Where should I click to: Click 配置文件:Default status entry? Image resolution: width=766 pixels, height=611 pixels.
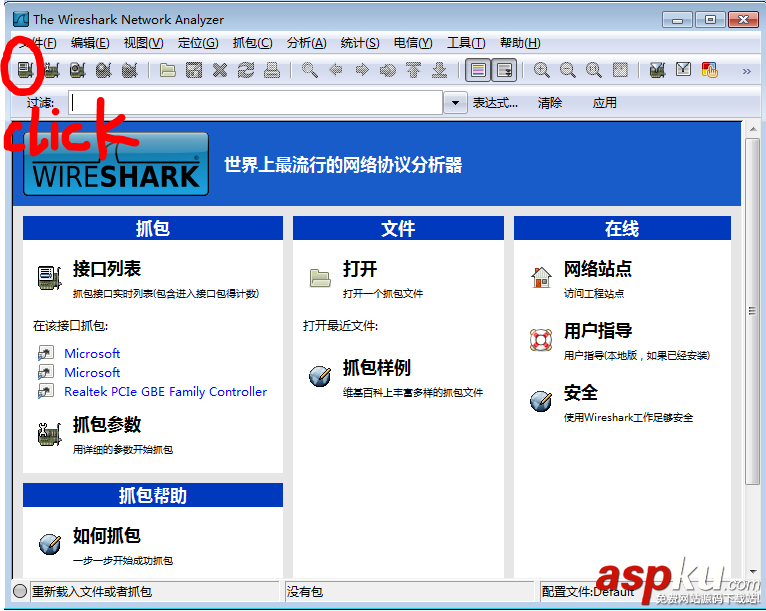(588, 592)
